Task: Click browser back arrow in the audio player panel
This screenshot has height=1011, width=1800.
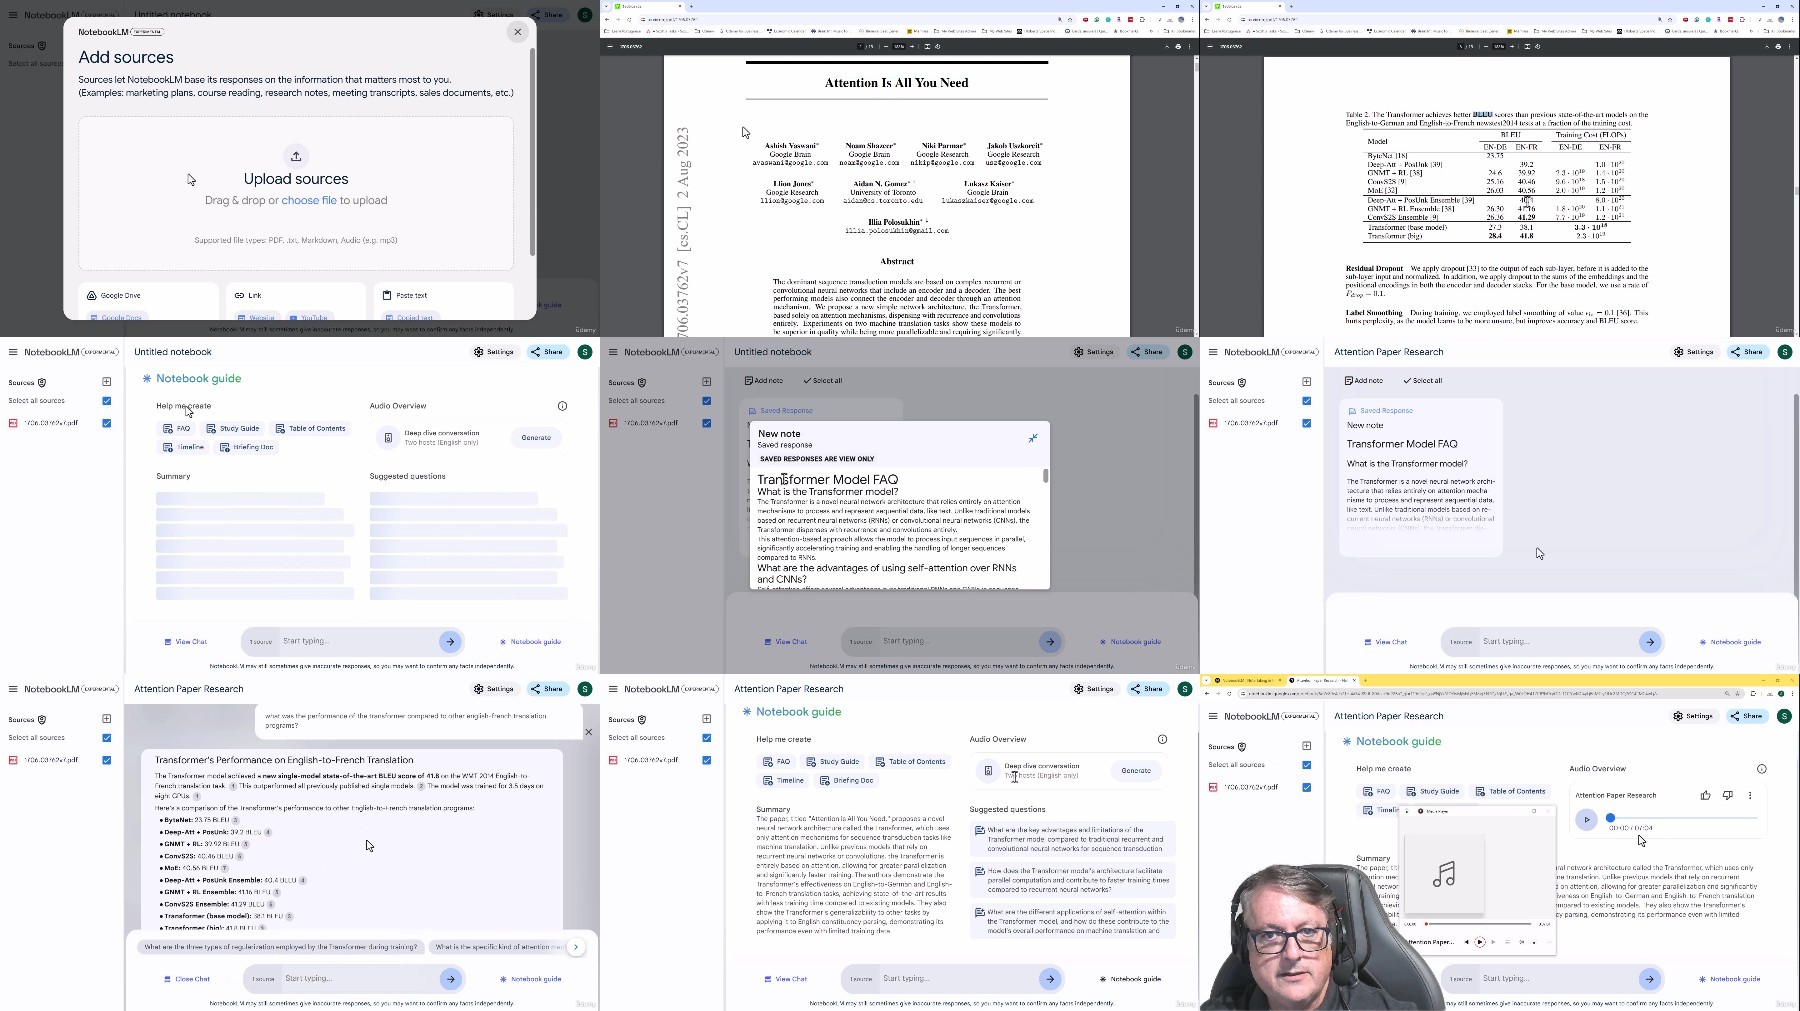Action: 1207,693
